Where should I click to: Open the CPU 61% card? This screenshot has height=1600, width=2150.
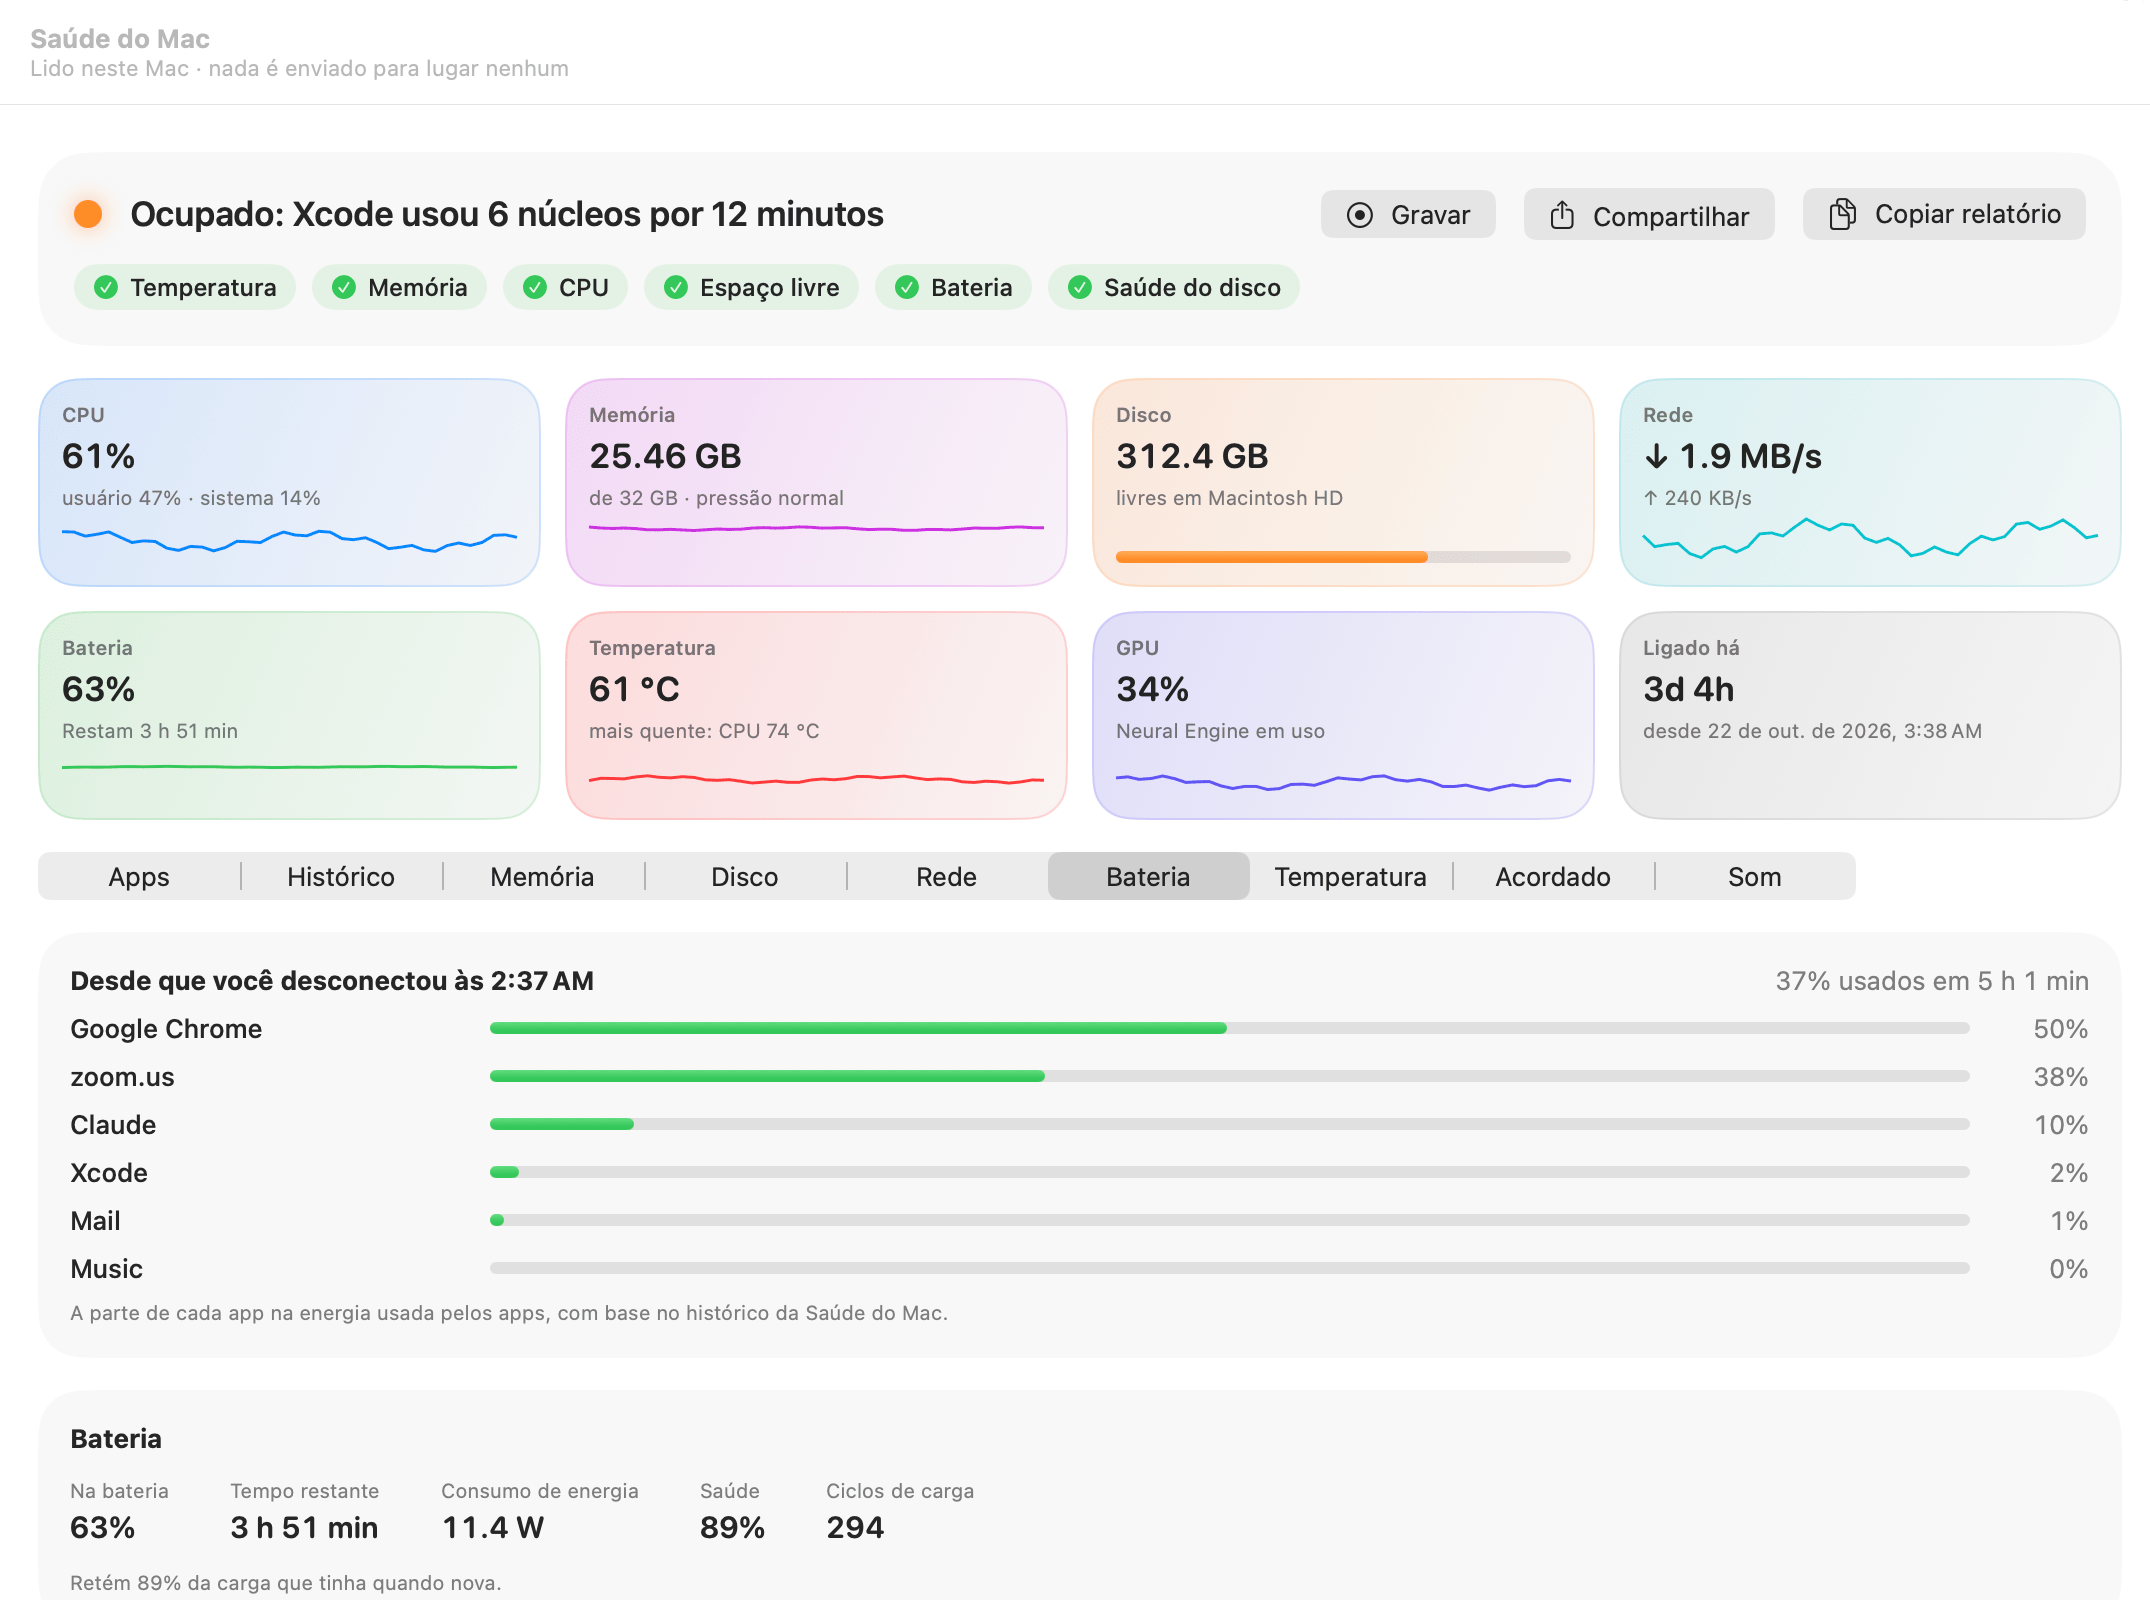289,482
